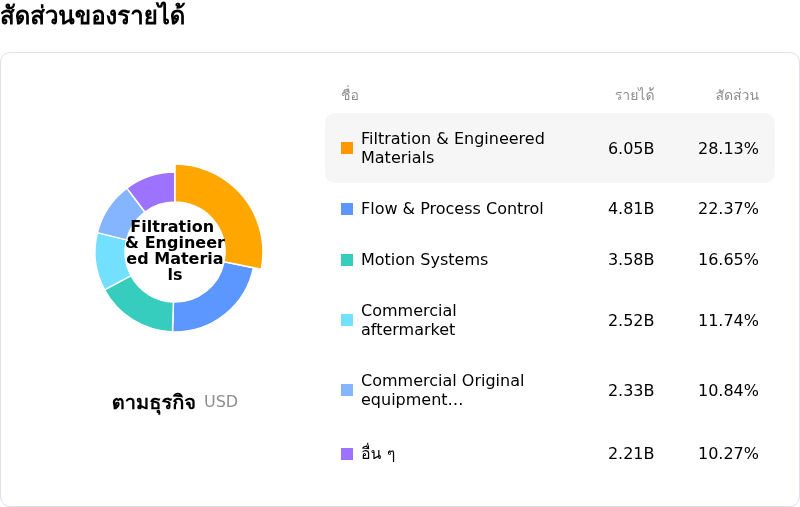This screenshot has height=507, width=800.
Task: Click revenue value 4.81B
Action: 631,209
